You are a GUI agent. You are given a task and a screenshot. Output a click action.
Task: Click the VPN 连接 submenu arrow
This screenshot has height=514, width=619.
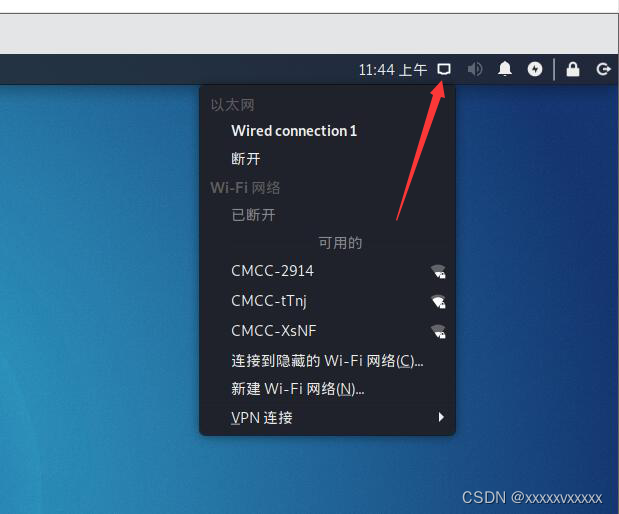click(x=441, y=417)
